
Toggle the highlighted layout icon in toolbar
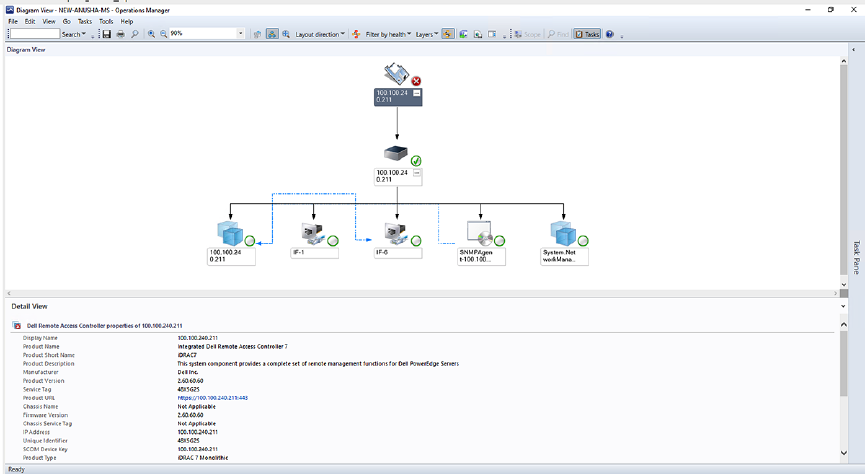click(x=272, y=34)
